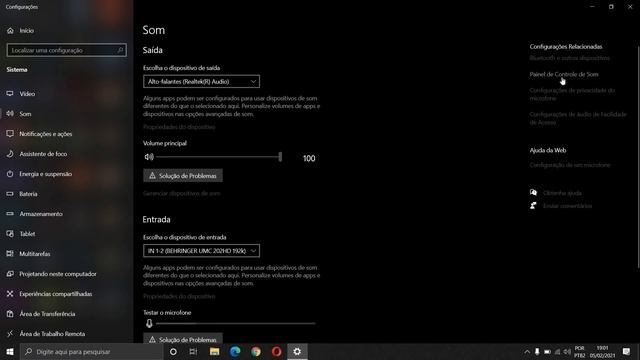Open Task View on taskbar

click(x=193, y=351)
